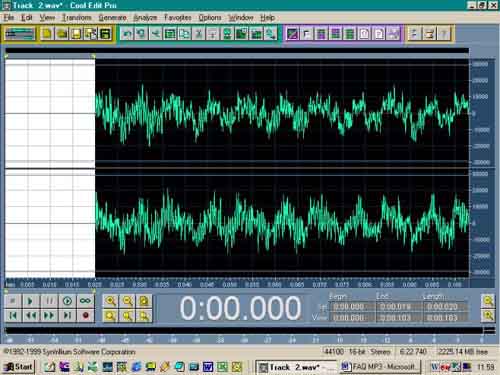Stop playback with the square Stop button
Screen dimensions: 500x375
pos(13,301)
